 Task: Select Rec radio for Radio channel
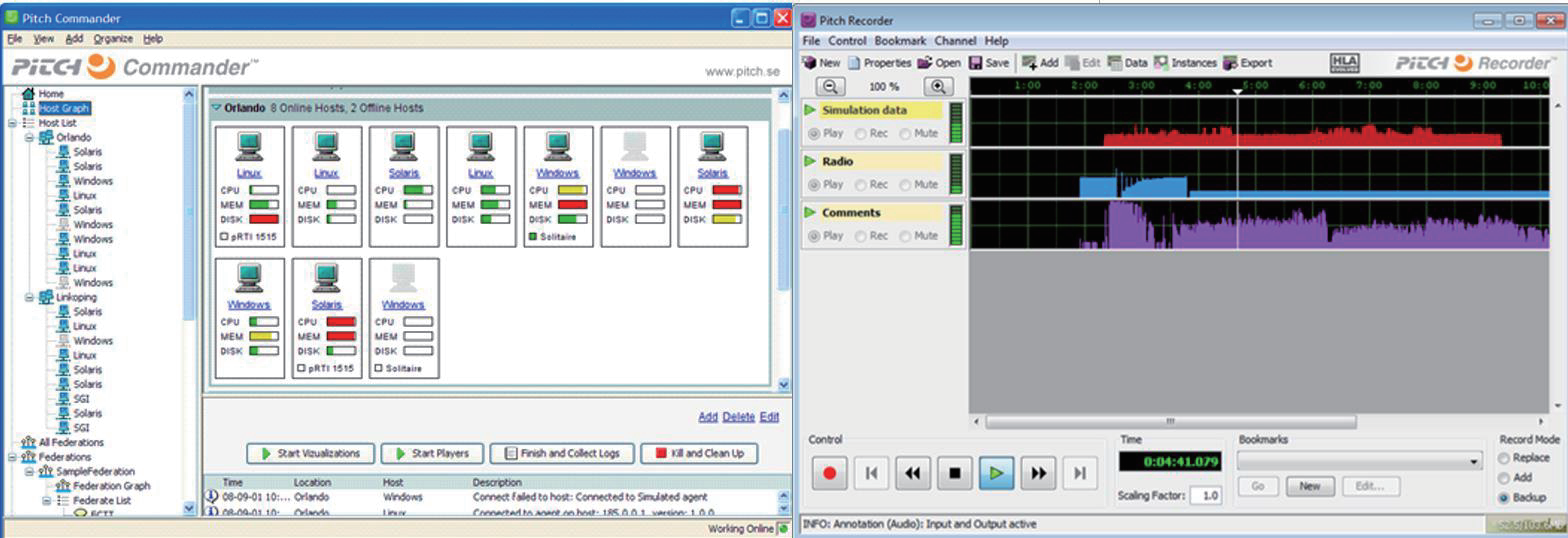(x=861, y=184)
